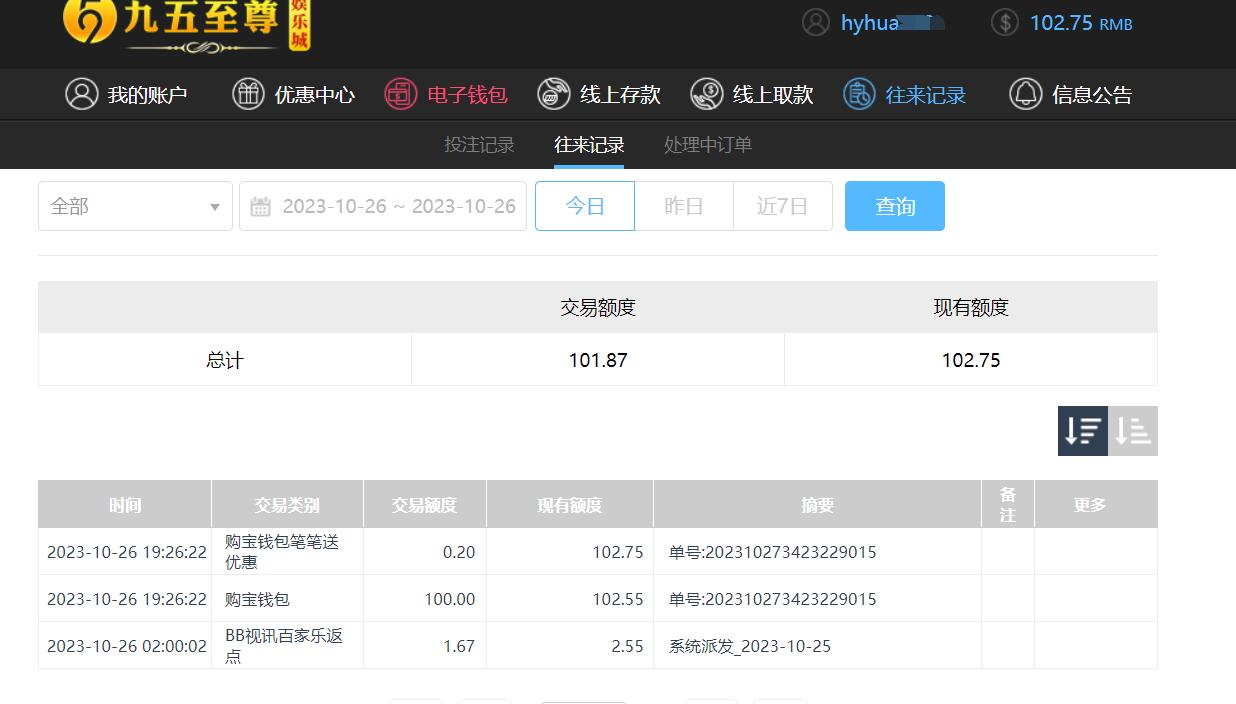Click the 2.55 balance cell

click(x=628, y=646)
